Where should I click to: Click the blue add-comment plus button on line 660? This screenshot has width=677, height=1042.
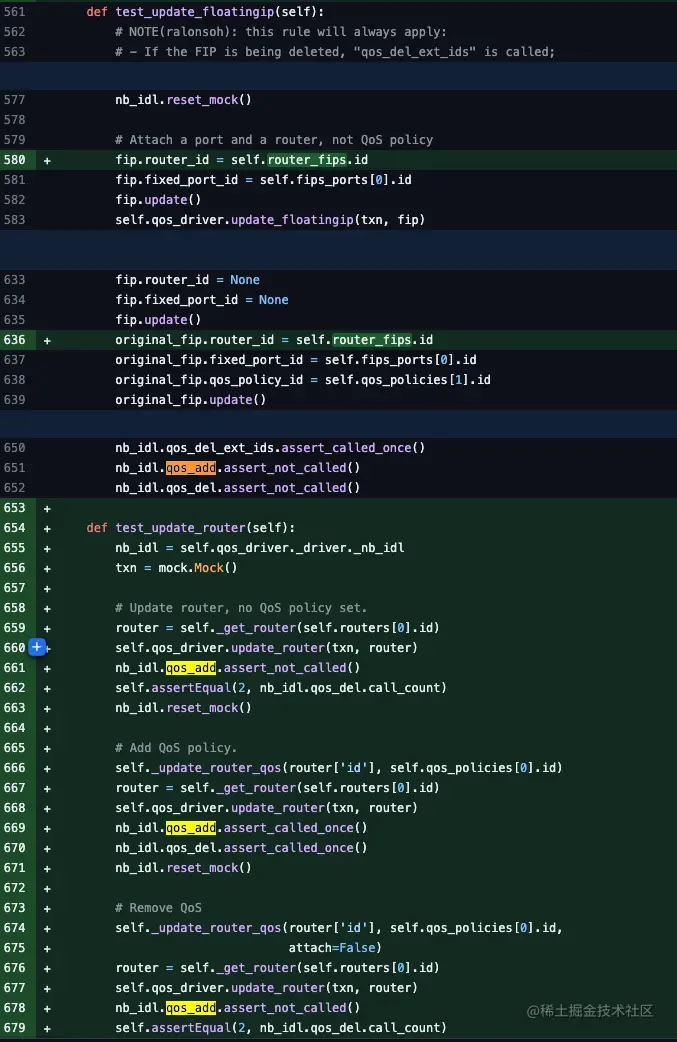(37, 647)
